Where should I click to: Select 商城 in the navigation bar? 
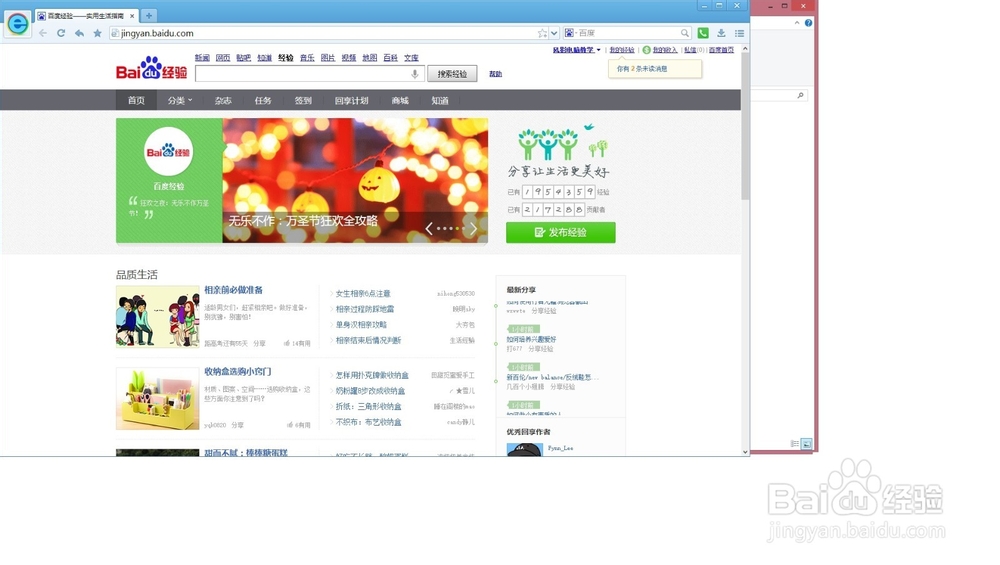tap(400, 100)
